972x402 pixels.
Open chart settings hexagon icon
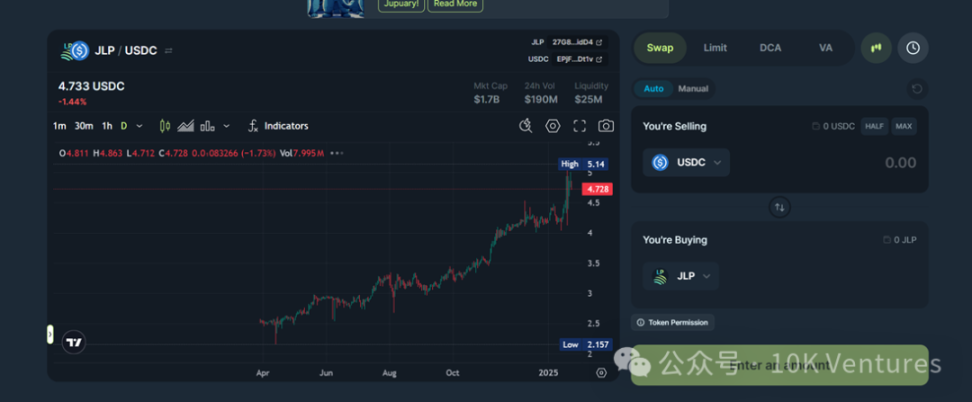pos(552,126)
